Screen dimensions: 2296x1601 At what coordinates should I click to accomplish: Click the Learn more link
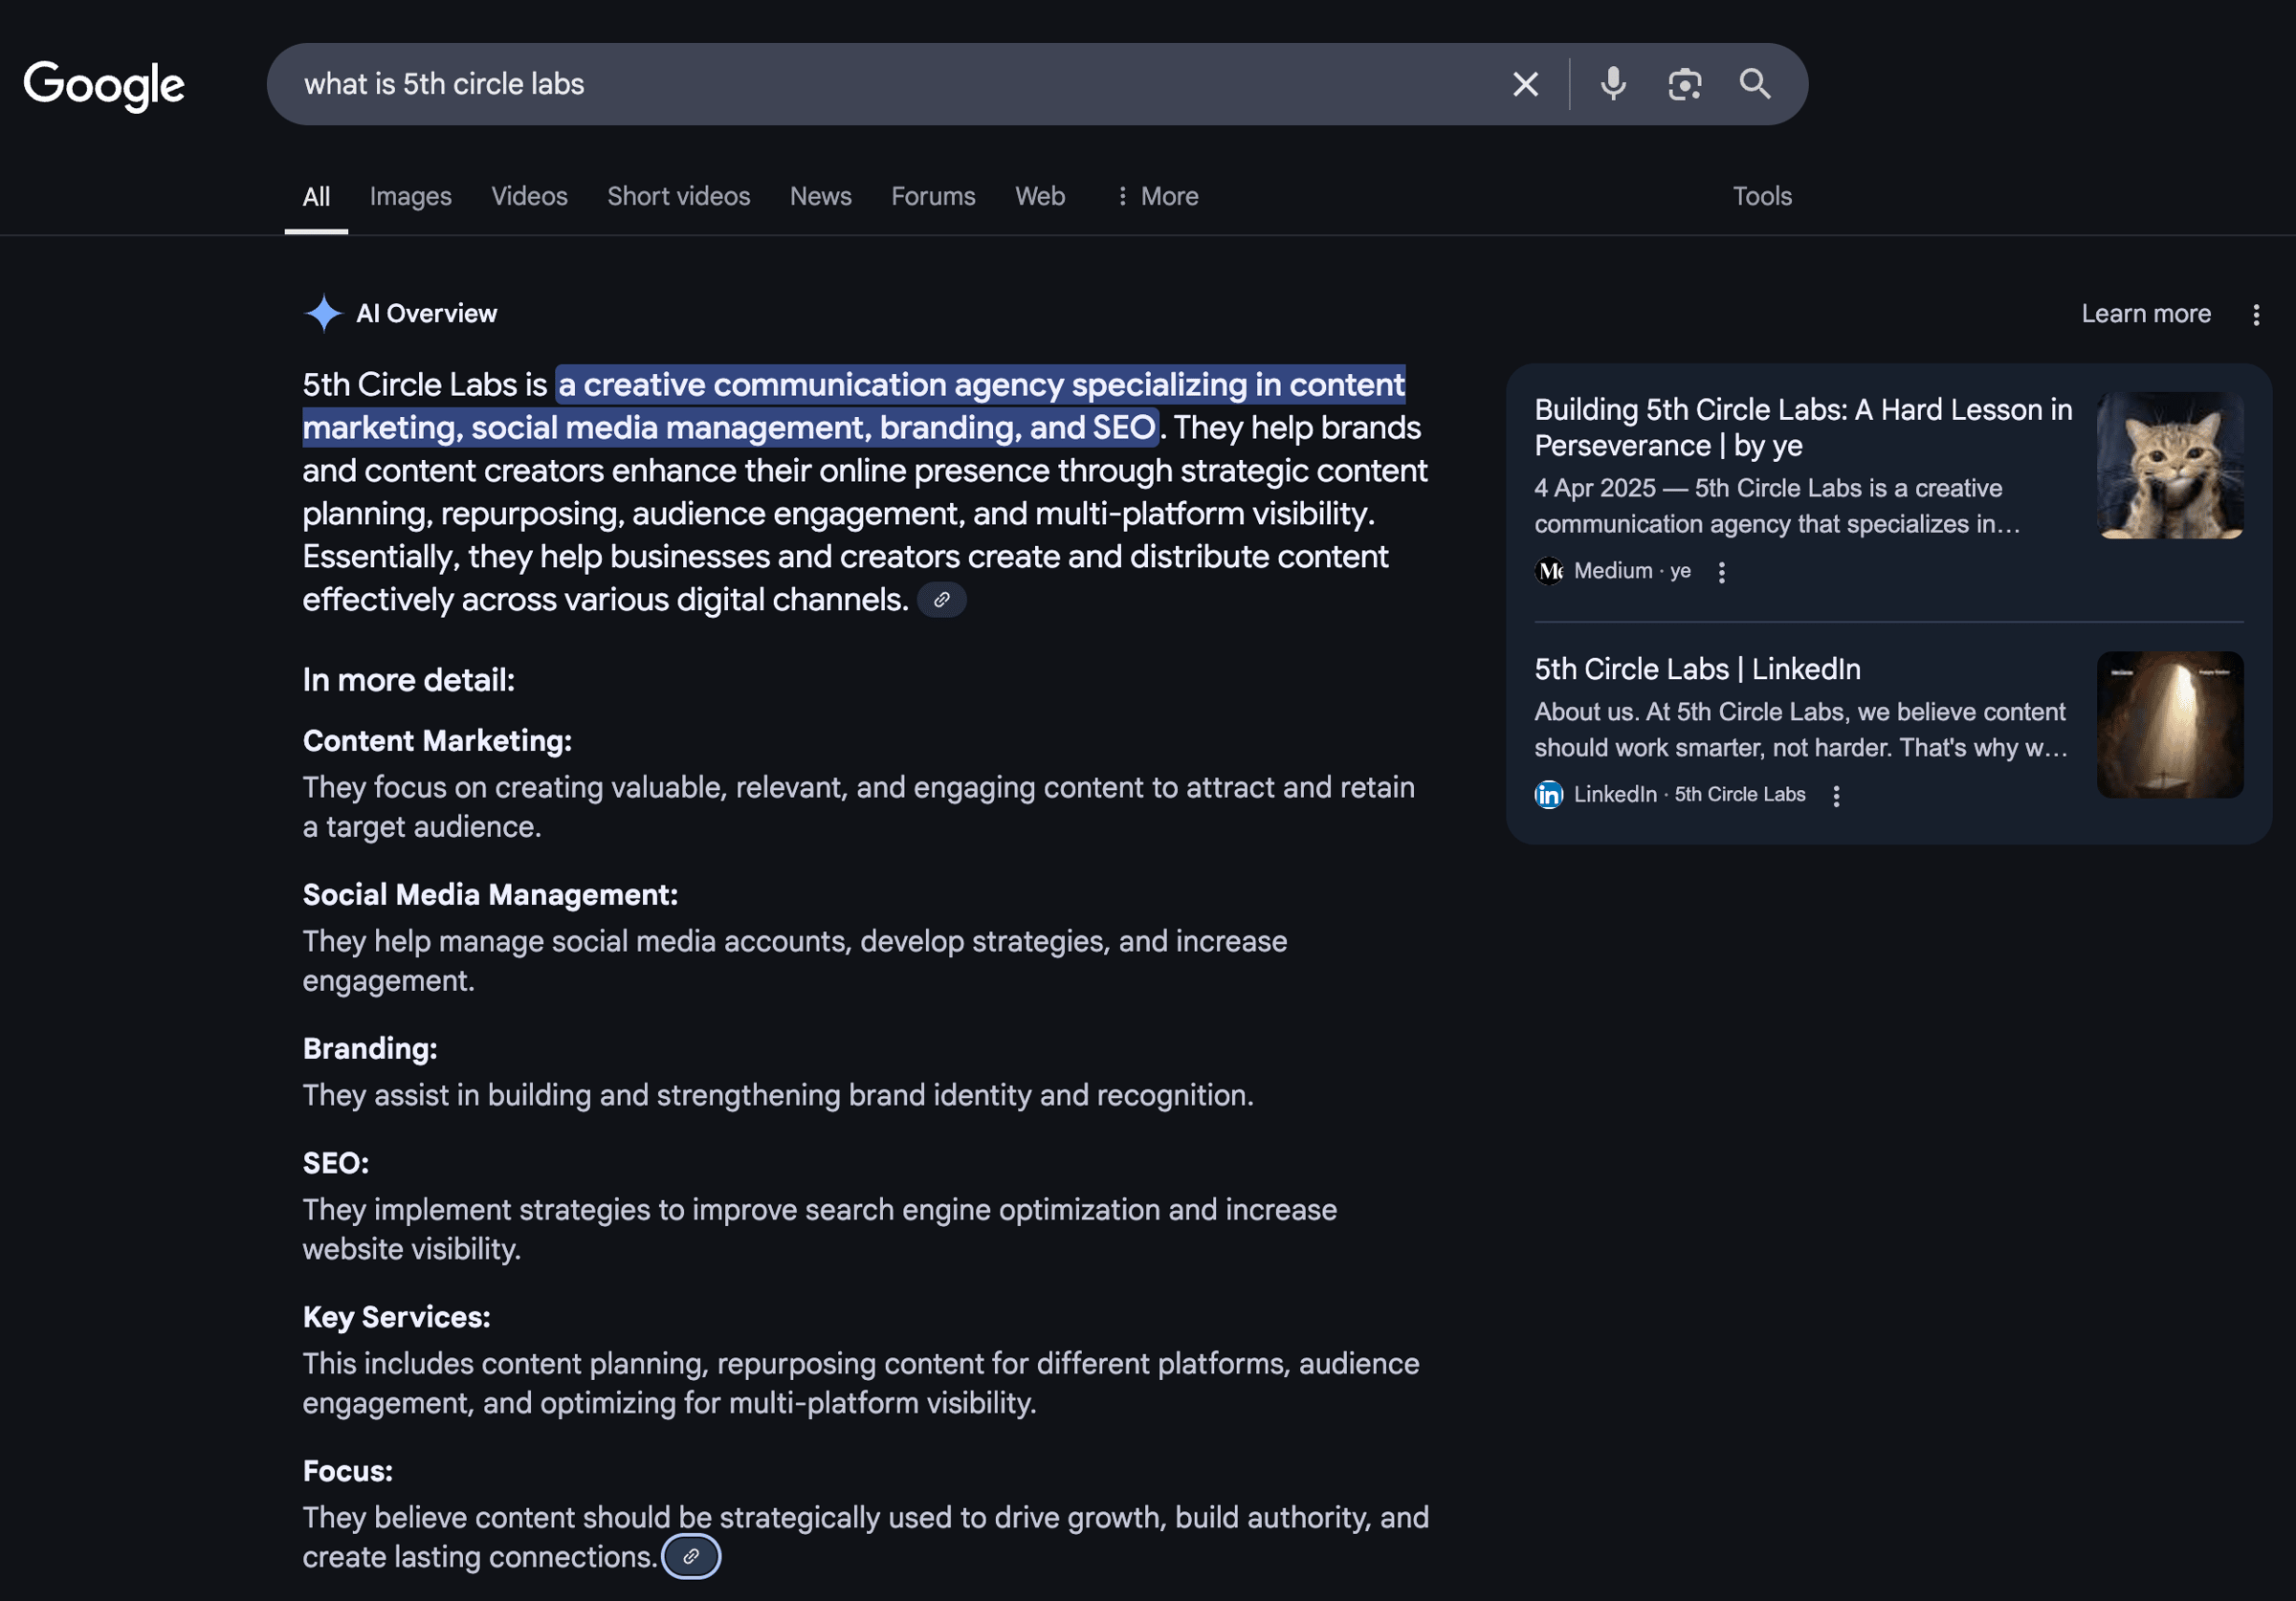2146,314
